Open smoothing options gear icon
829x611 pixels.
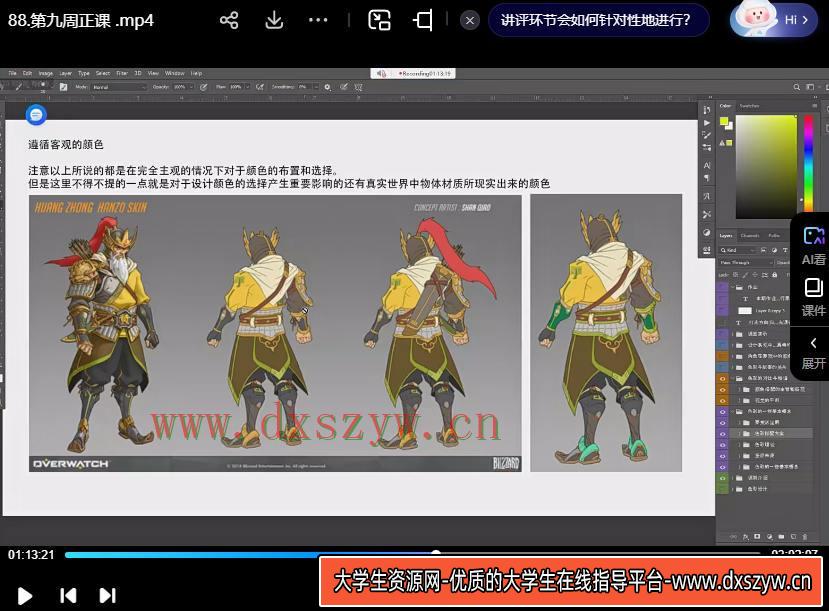(327, 87)
